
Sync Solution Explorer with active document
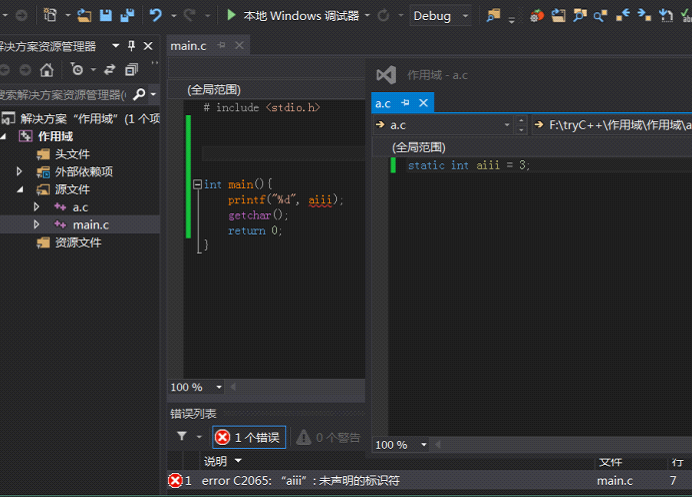109,69
